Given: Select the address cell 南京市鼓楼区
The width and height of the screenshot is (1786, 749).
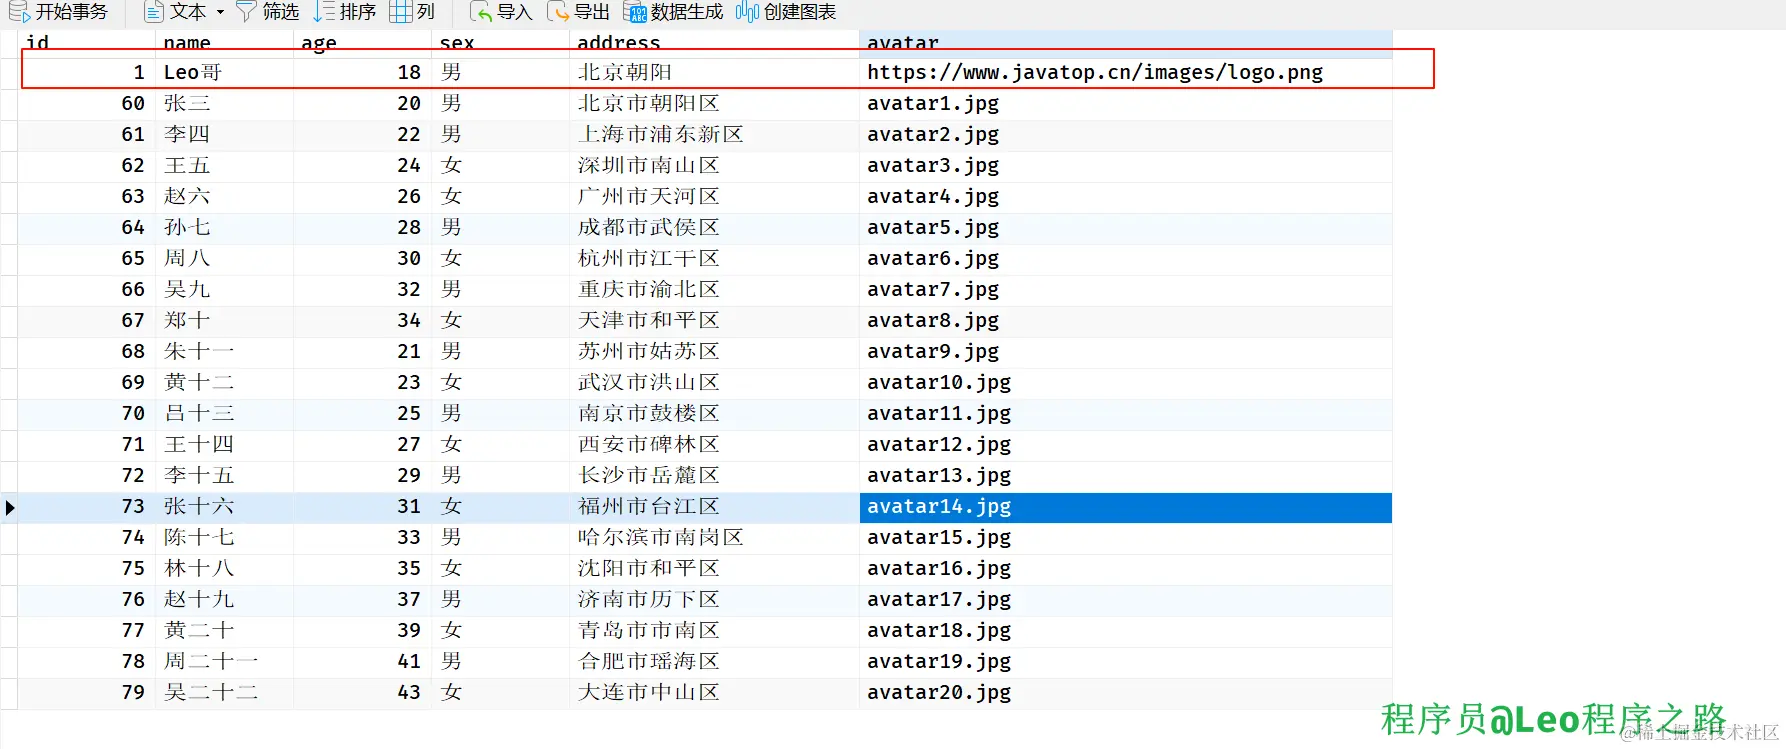Looking at the screenshot, I should [x=714, y=413].
